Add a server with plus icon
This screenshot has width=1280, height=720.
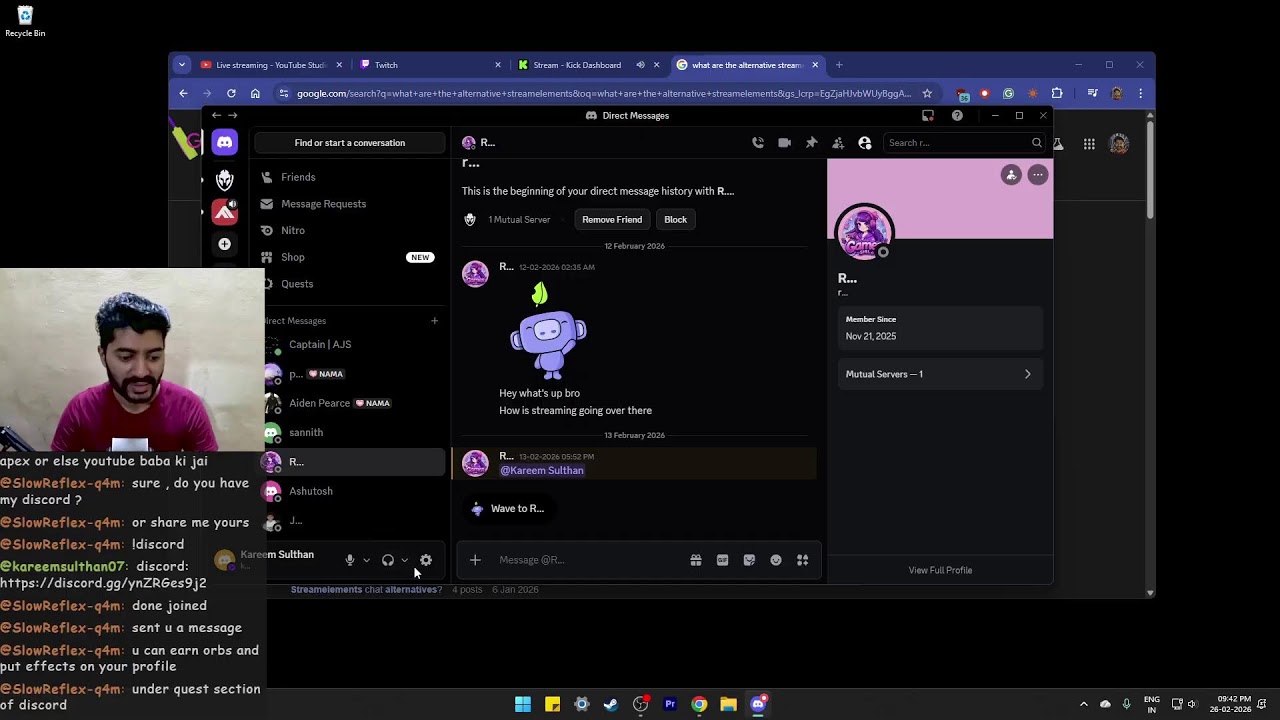click(224, 244)
